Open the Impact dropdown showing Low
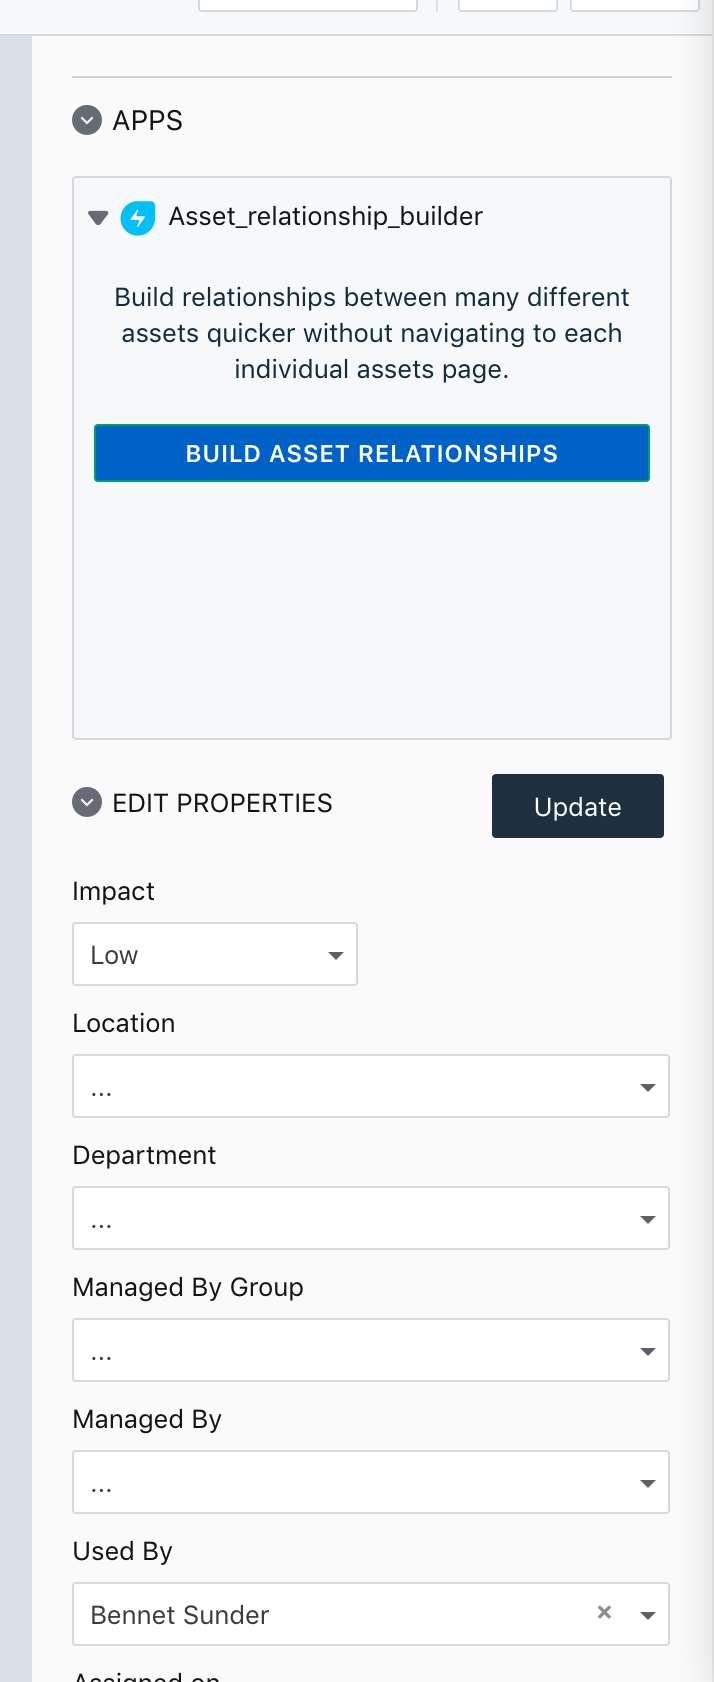Viewport: 714px width, 1682px height. tap(215, 954)
